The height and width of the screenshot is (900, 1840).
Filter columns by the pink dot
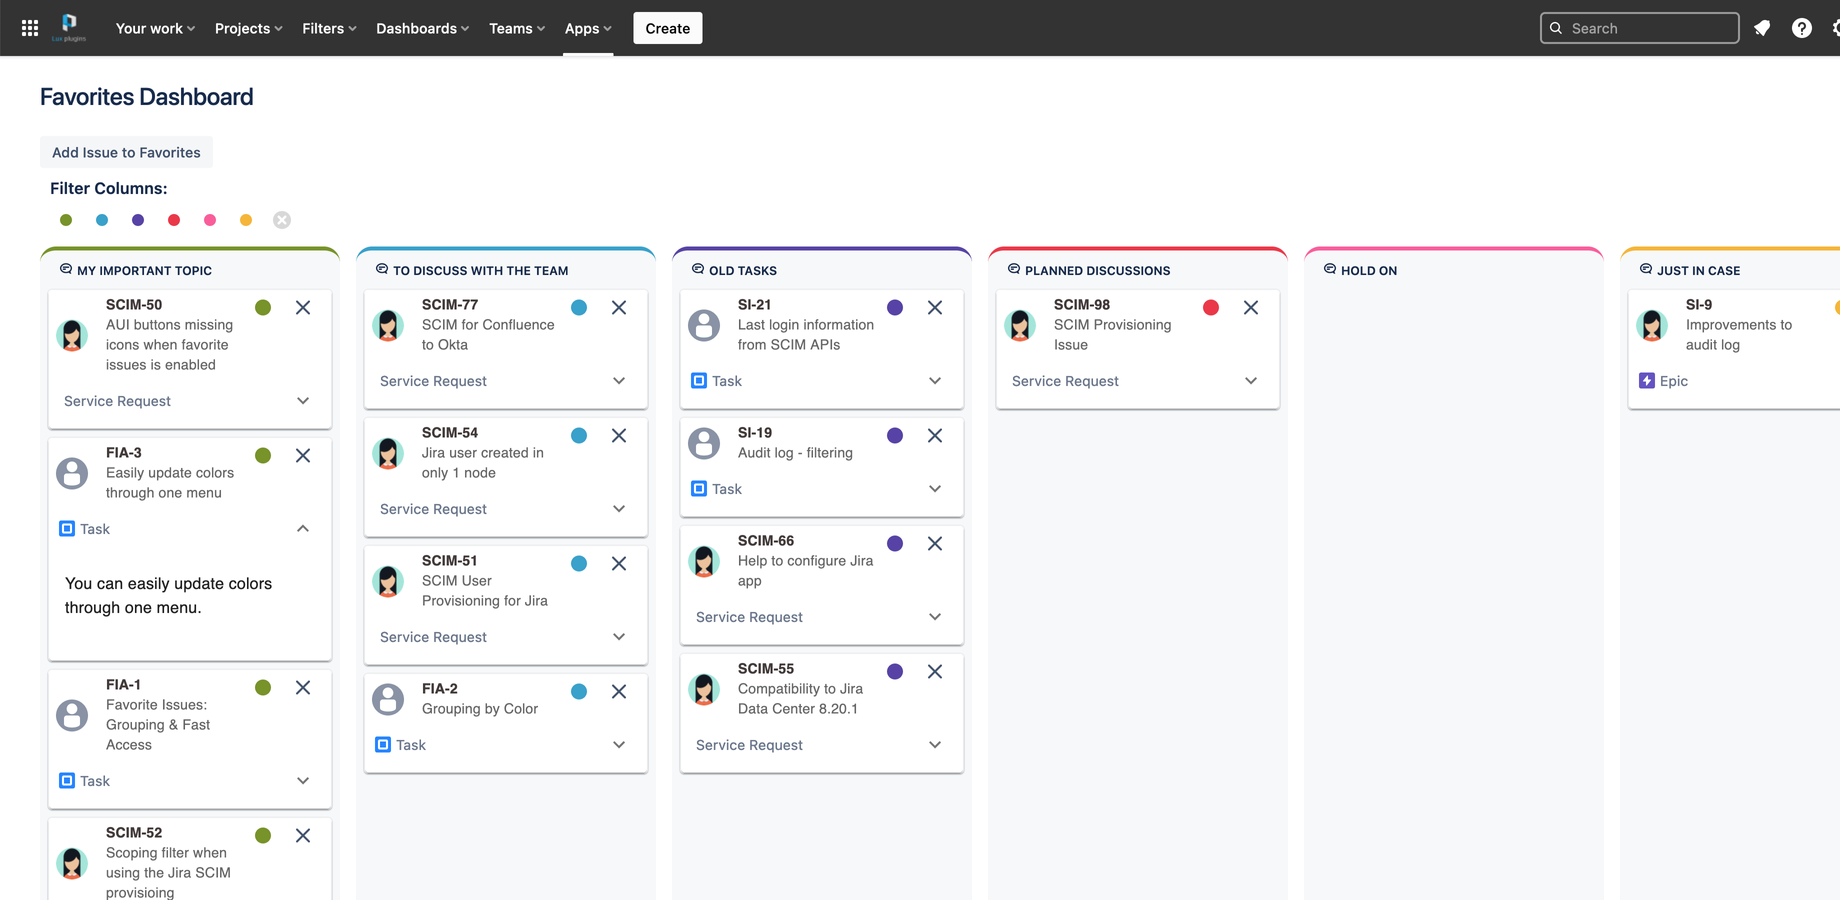click(x=210, y=220)
